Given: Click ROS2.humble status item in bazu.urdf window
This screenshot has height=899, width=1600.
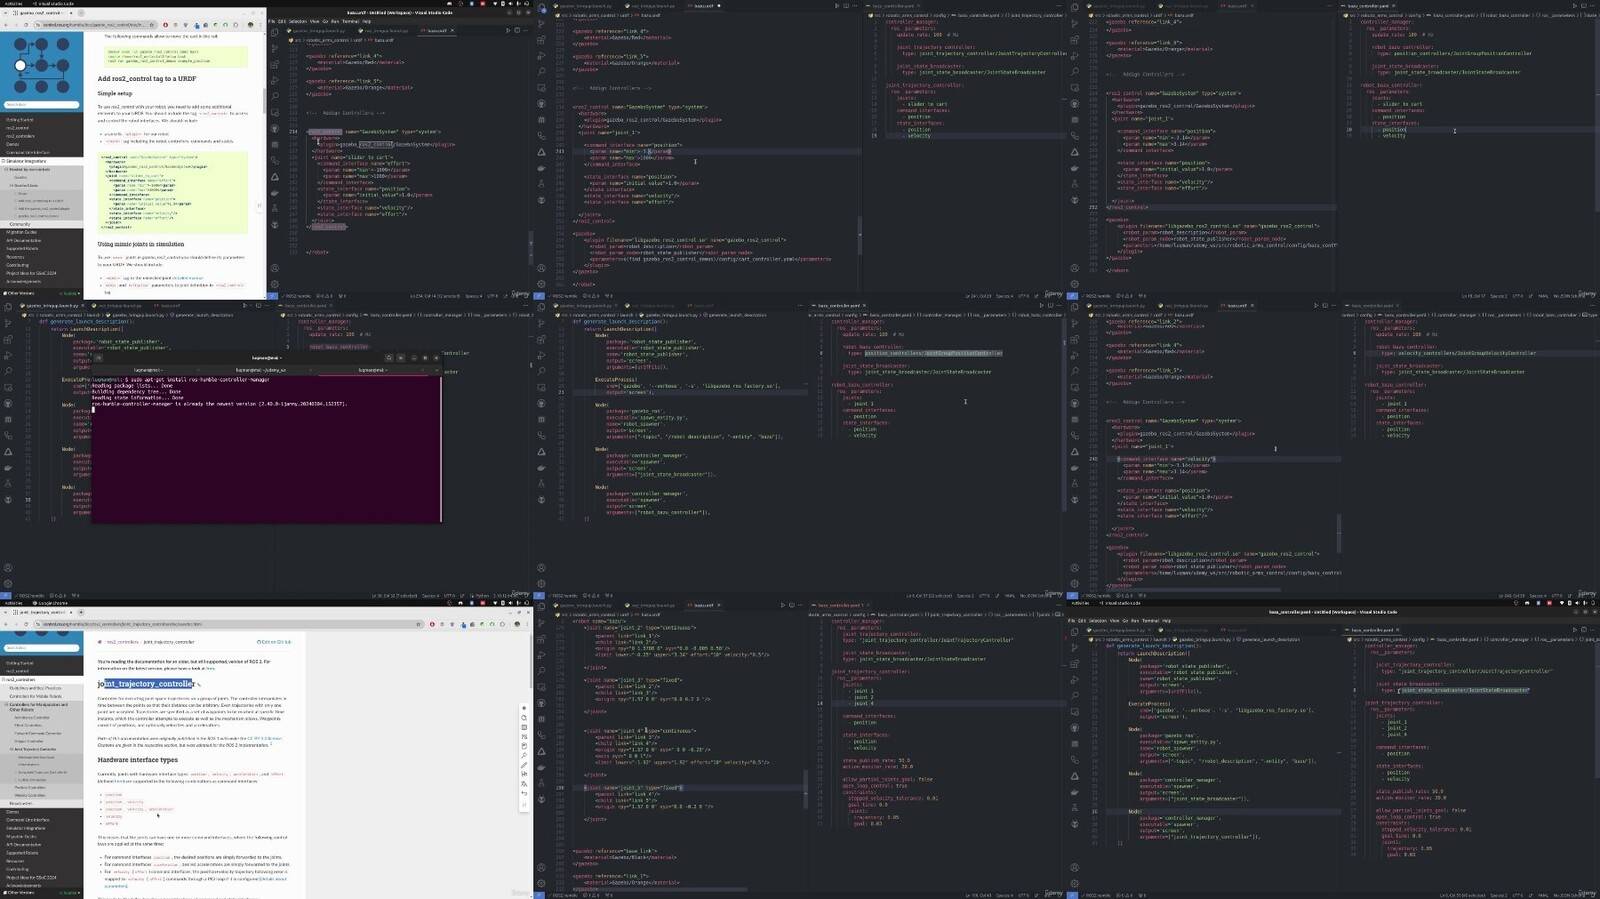Looking at the screenshot, I should click(x=299, y=295).
